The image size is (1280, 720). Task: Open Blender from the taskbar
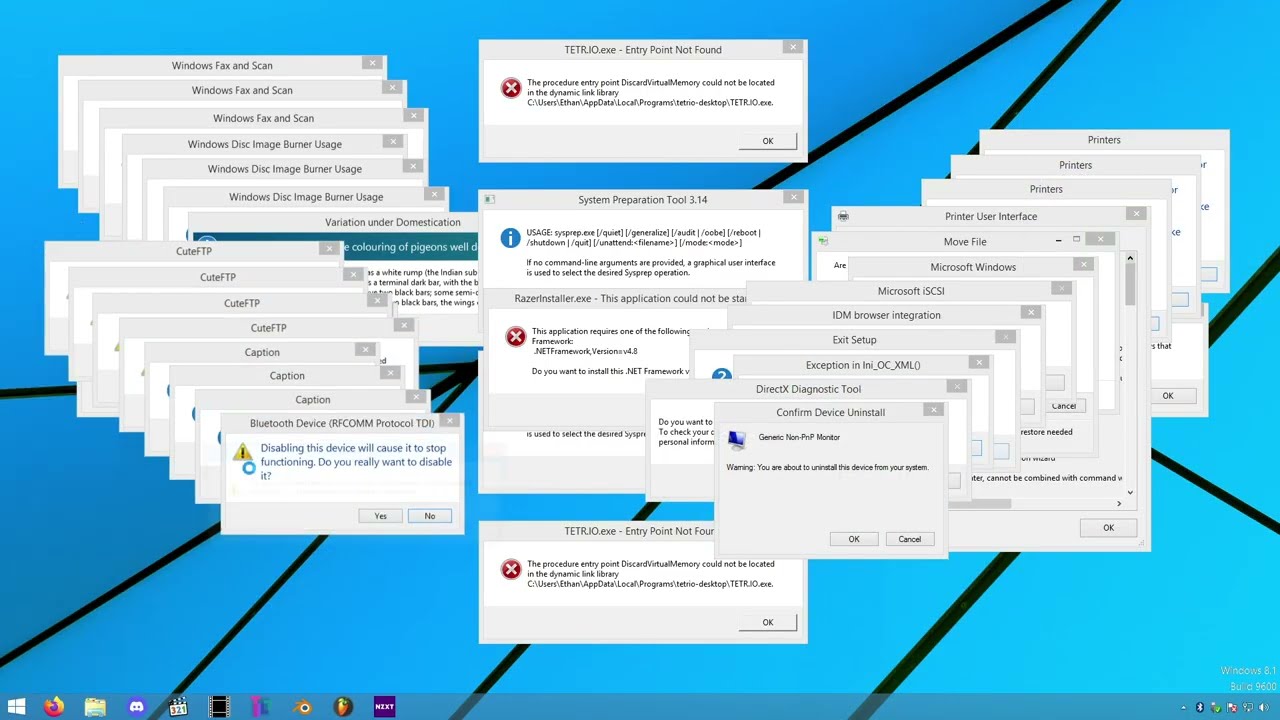[x=303, y=707]
